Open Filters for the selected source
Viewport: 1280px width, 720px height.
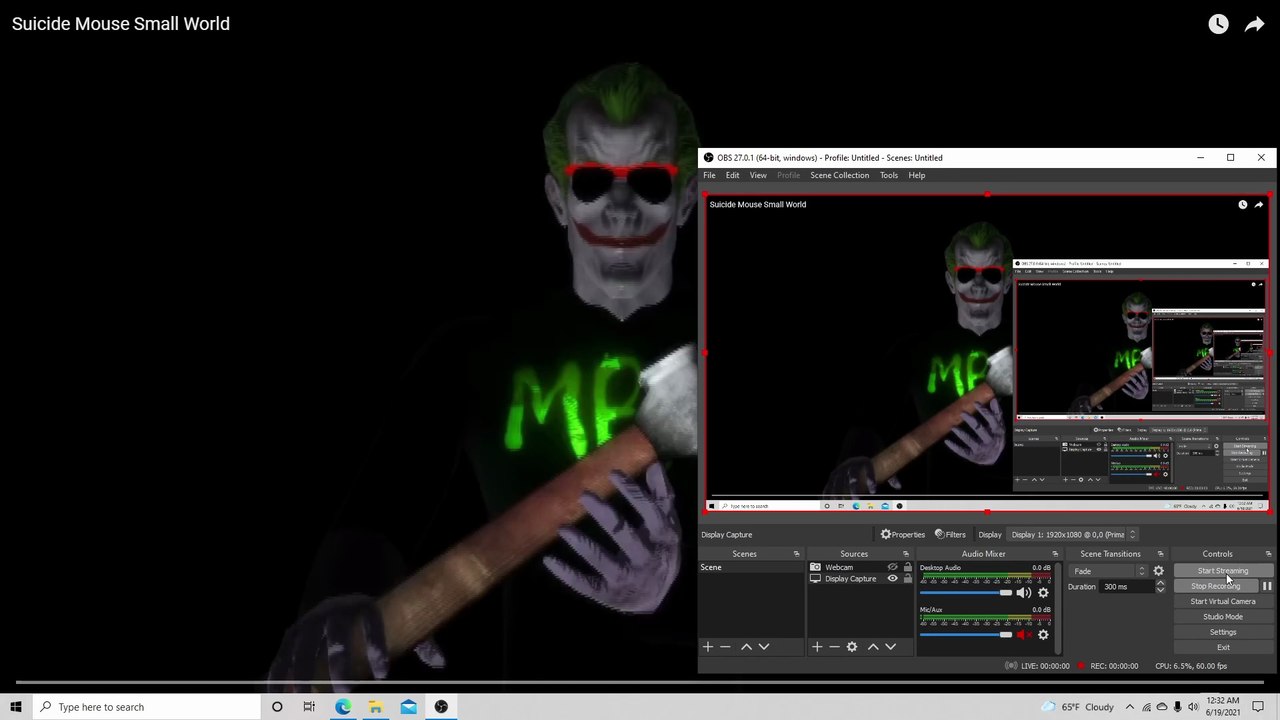coord(949,534)
